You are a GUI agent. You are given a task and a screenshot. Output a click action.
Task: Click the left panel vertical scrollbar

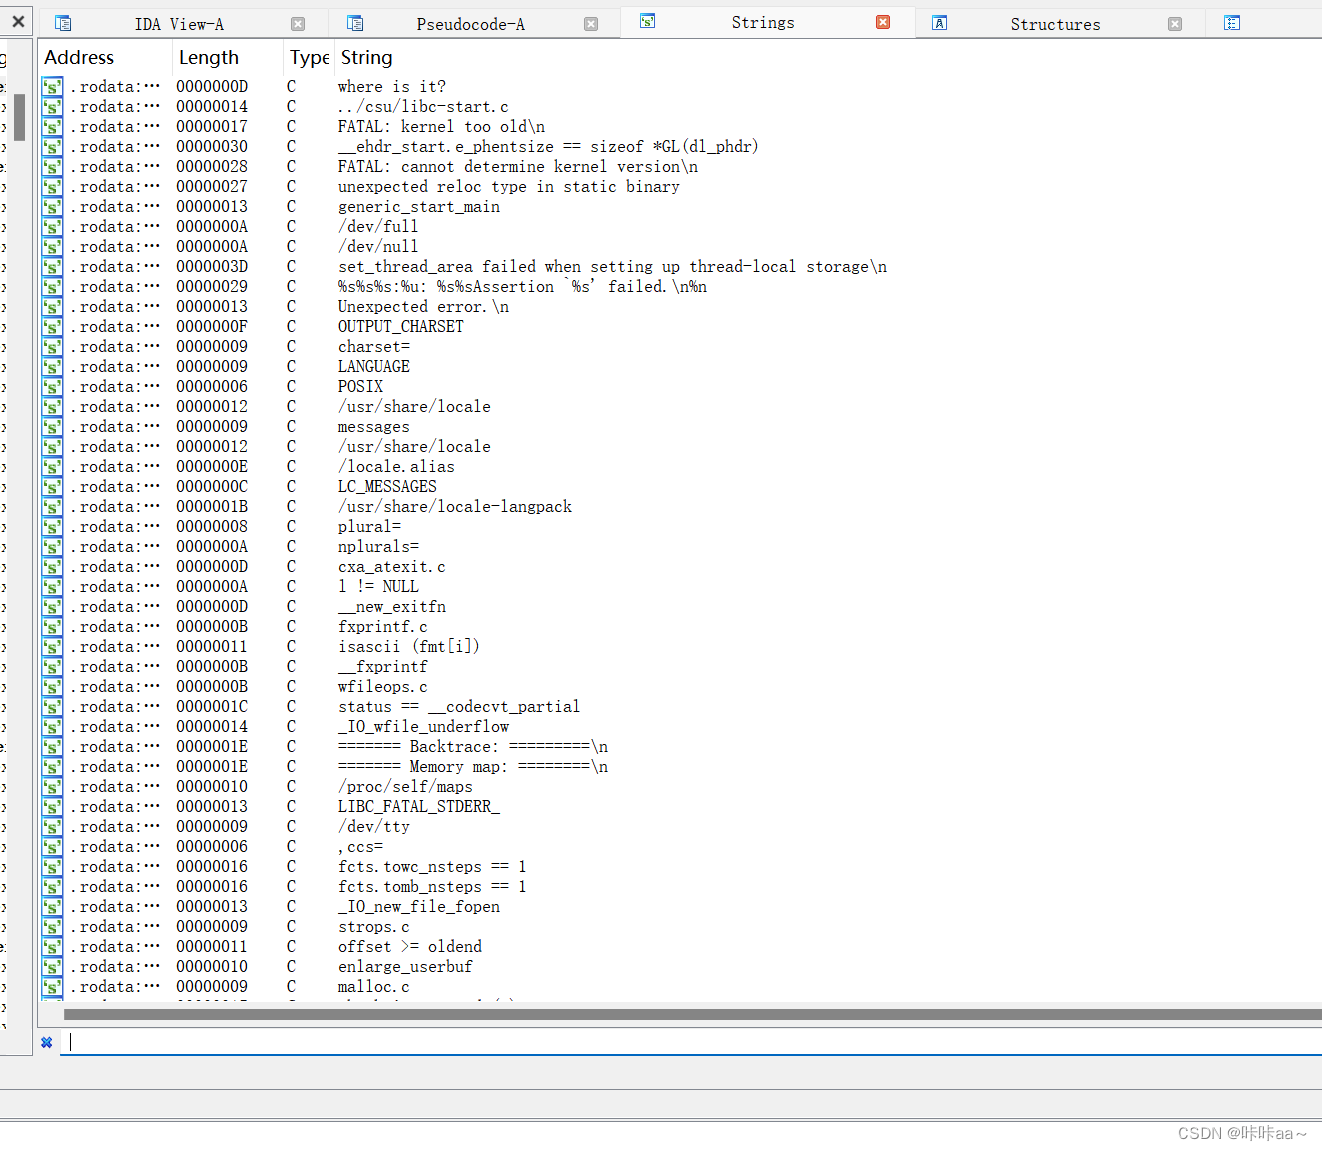tap(18, 115)
